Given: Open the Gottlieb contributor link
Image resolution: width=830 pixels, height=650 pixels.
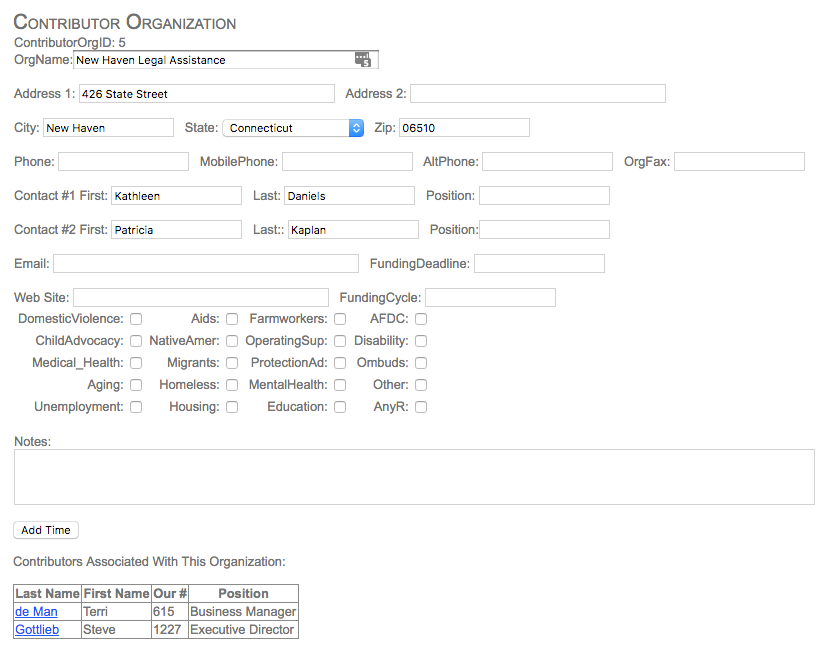Looking at the screenshot, I should [37, 630].
